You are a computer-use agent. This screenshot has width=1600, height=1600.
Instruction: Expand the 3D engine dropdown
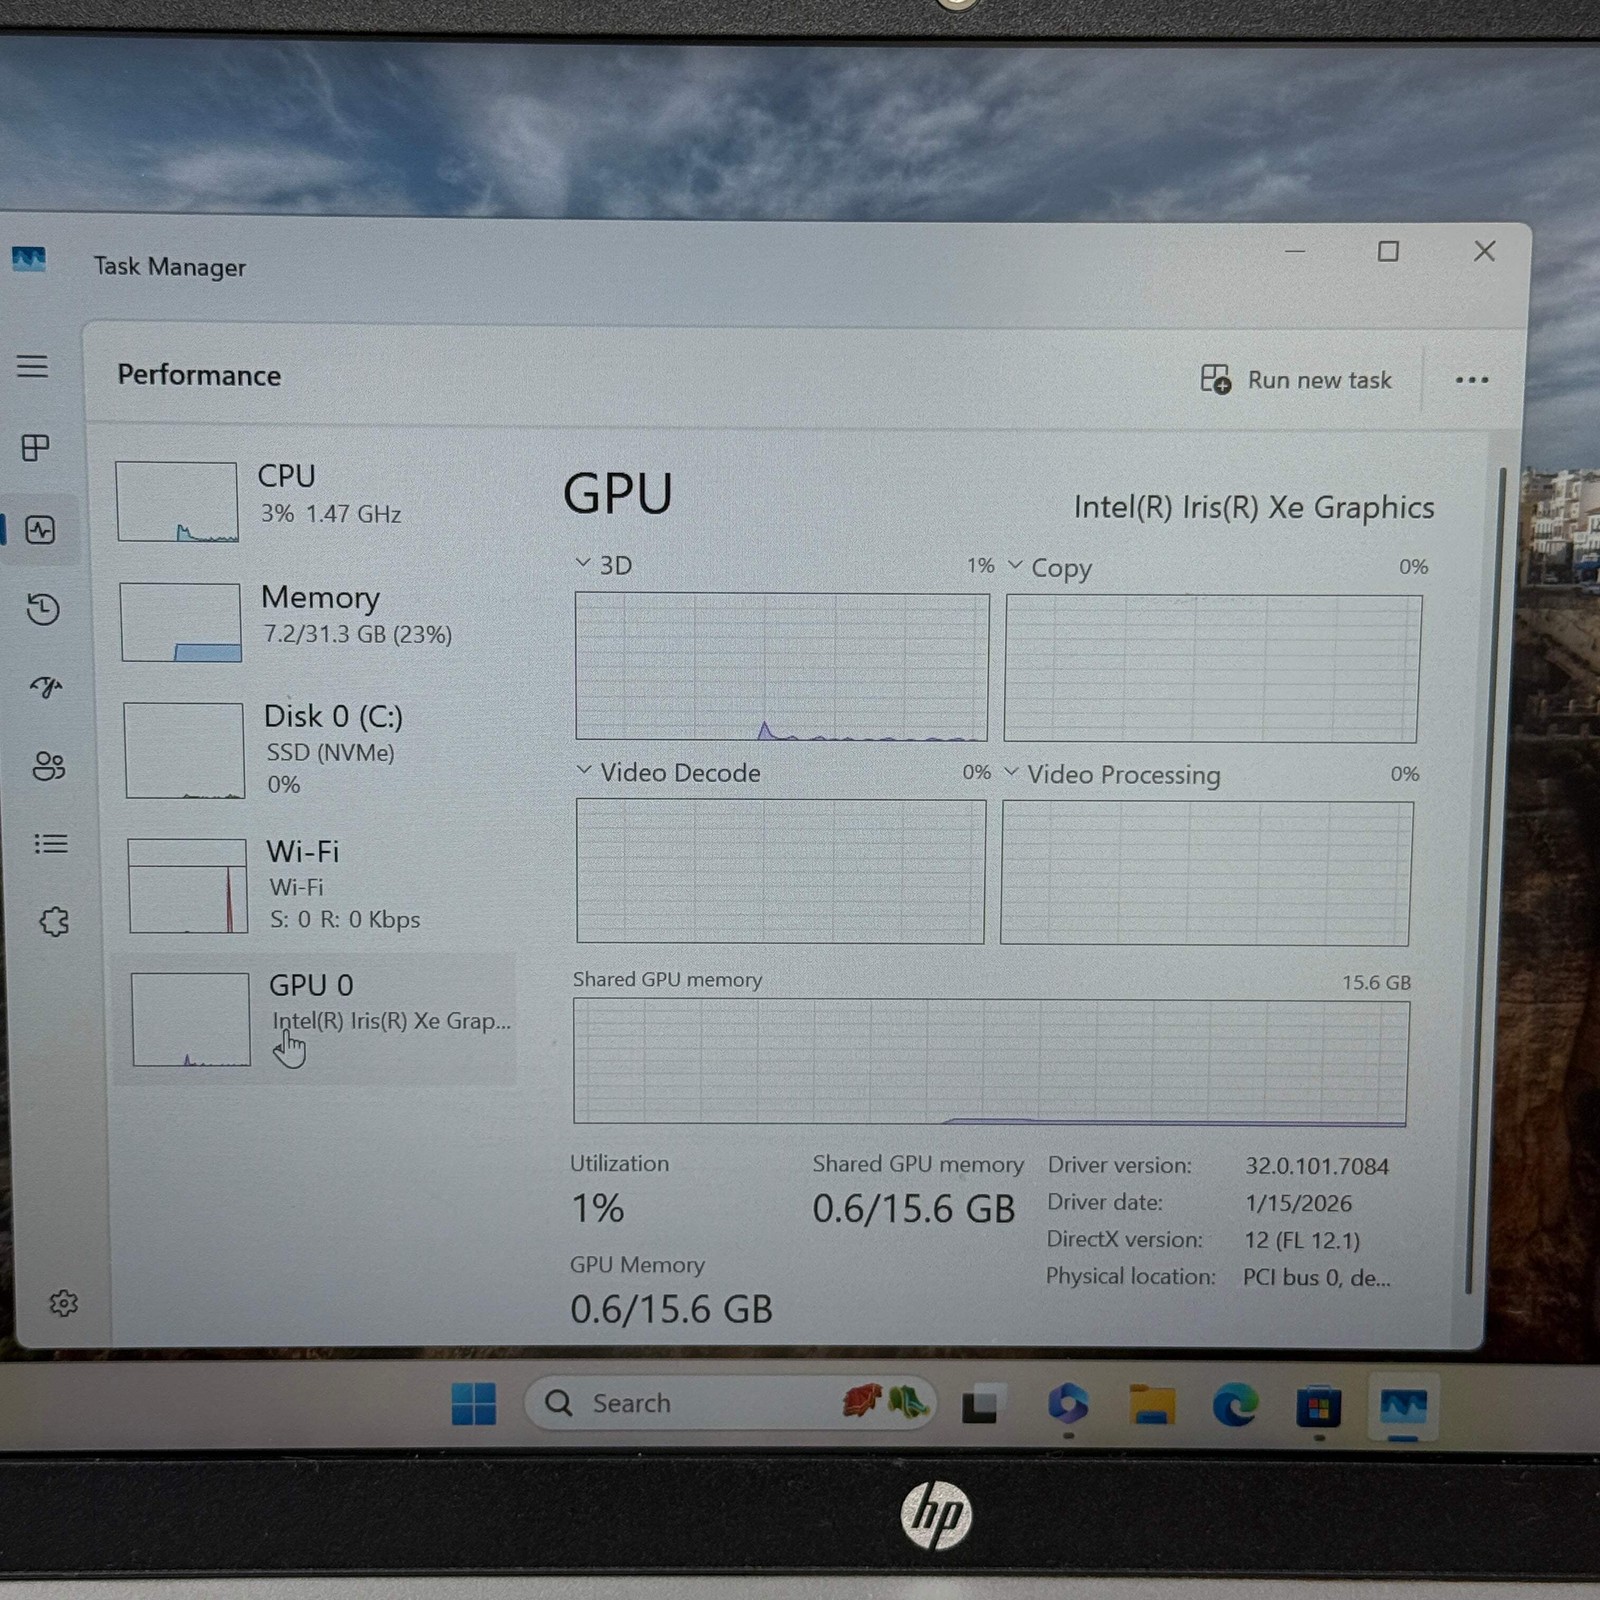point(583,563)
